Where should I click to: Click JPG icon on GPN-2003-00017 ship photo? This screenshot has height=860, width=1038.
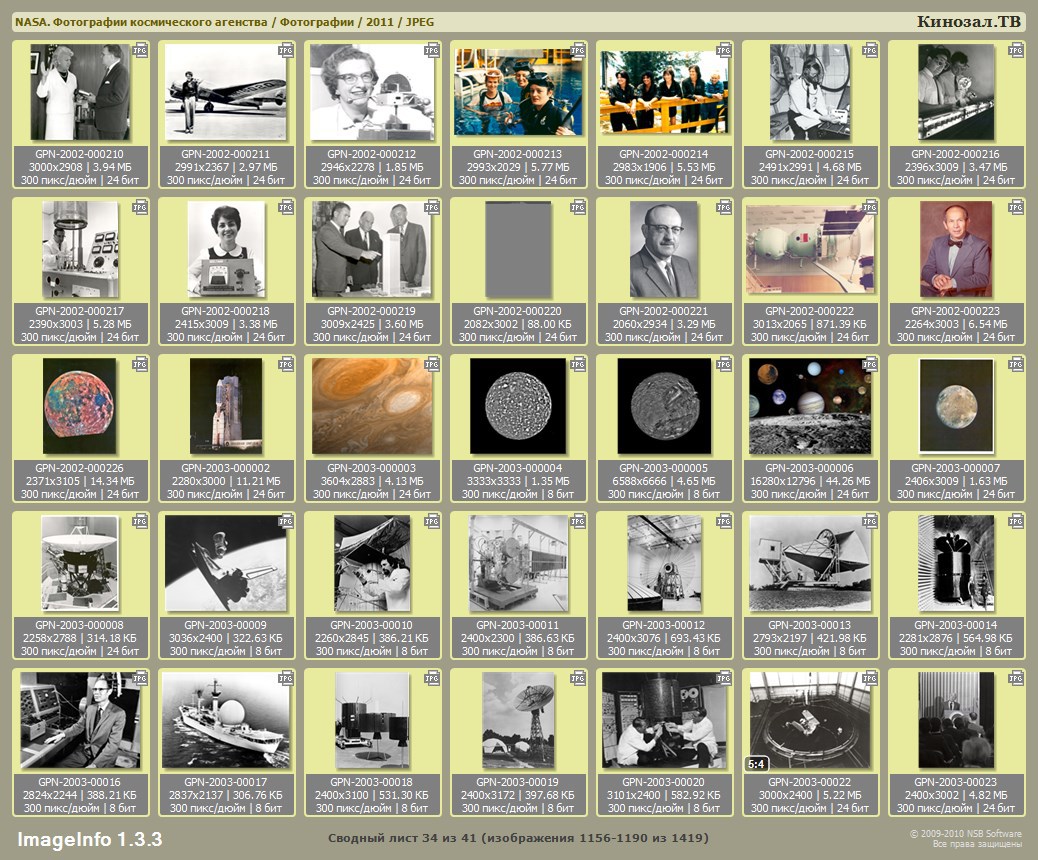point(286,678)
